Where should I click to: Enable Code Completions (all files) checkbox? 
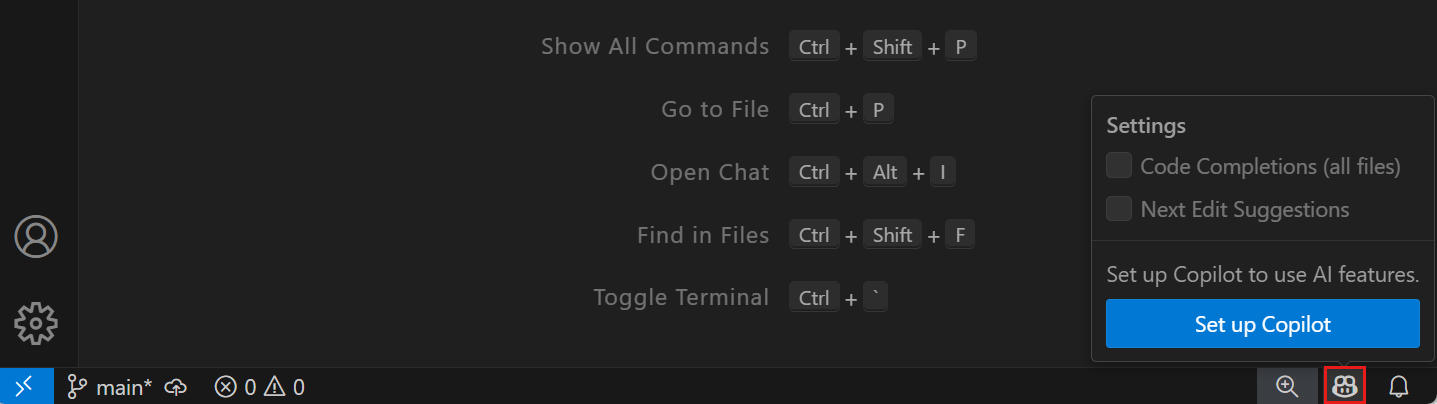tap(1119, 166)
